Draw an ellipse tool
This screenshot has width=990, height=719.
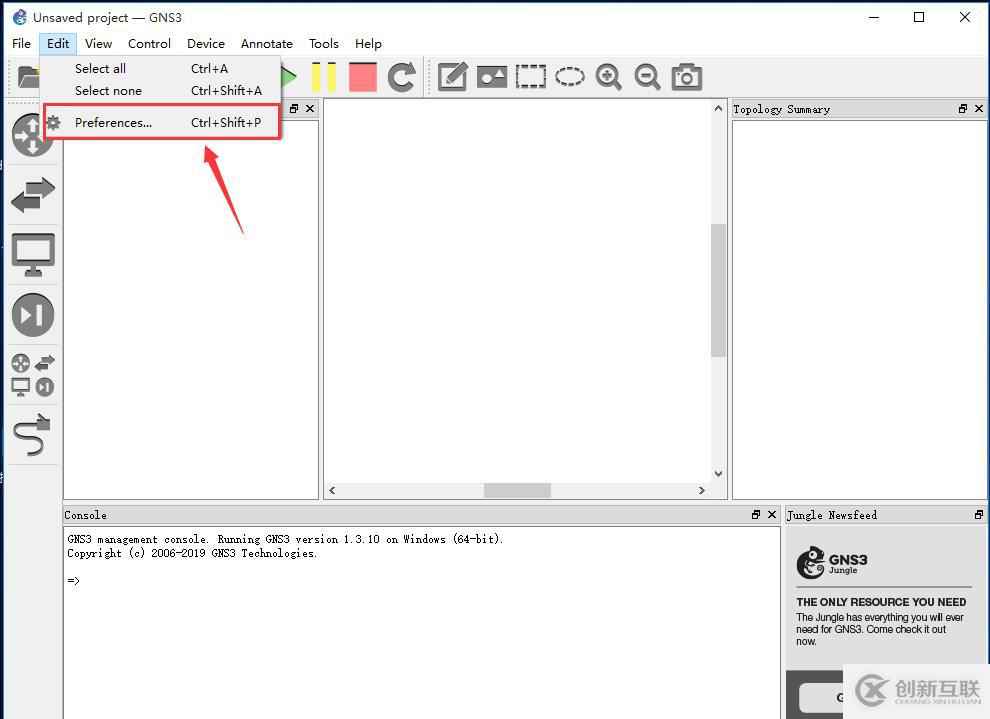[x=570, y=77]
